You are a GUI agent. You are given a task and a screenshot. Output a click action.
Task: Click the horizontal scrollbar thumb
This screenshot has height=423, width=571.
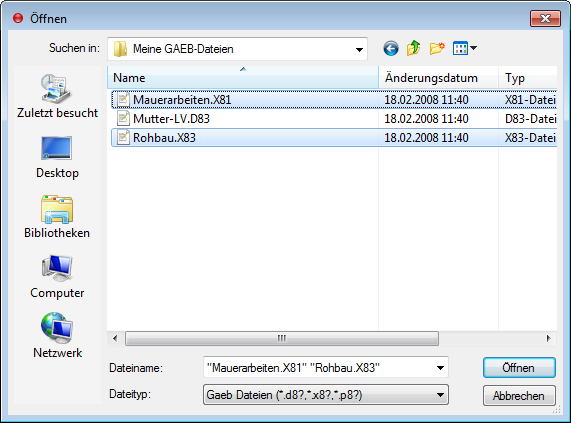pos(282,339)
